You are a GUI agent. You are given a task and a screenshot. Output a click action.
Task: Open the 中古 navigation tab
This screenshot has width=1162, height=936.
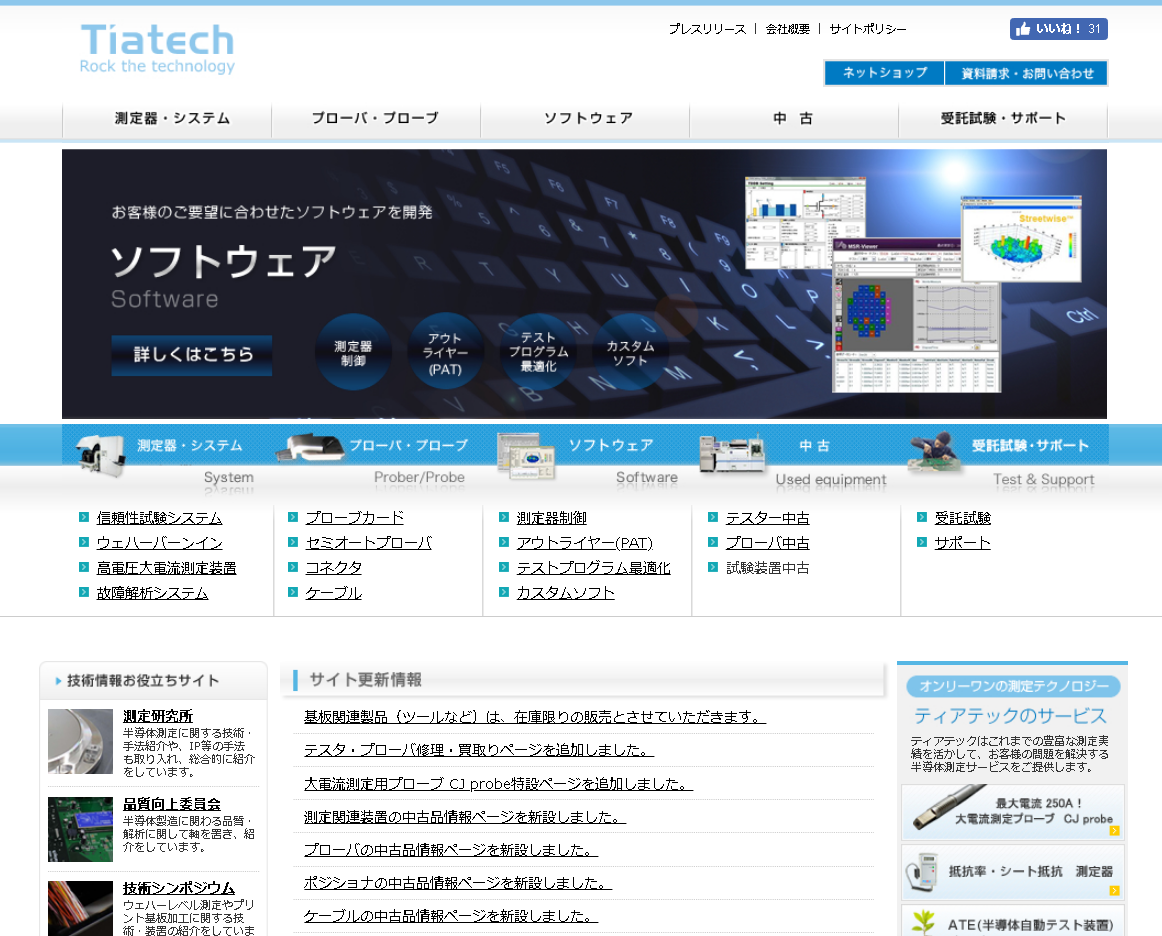[x=793, y=118]
